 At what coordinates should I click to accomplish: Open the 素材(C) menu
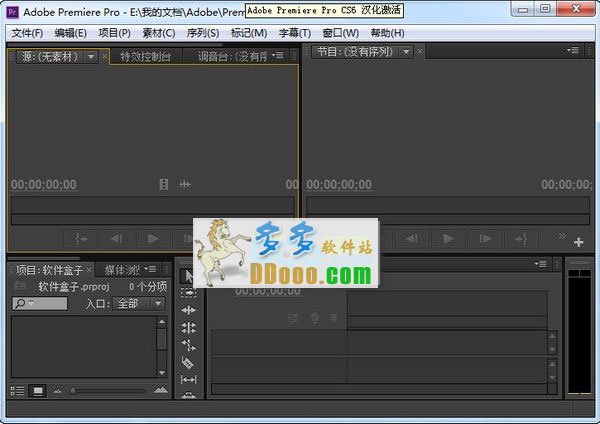point(159,33)
